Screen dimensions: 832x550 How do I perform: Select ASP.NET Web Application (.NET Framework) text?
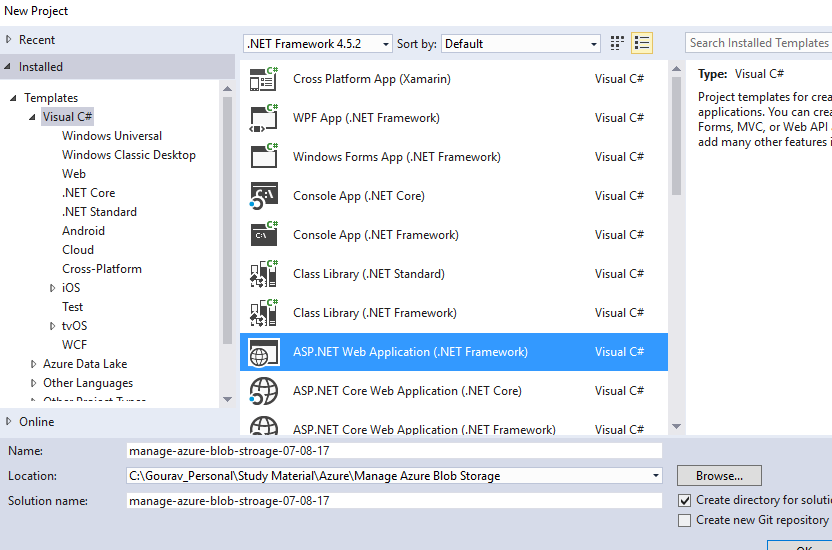(410, 352)
